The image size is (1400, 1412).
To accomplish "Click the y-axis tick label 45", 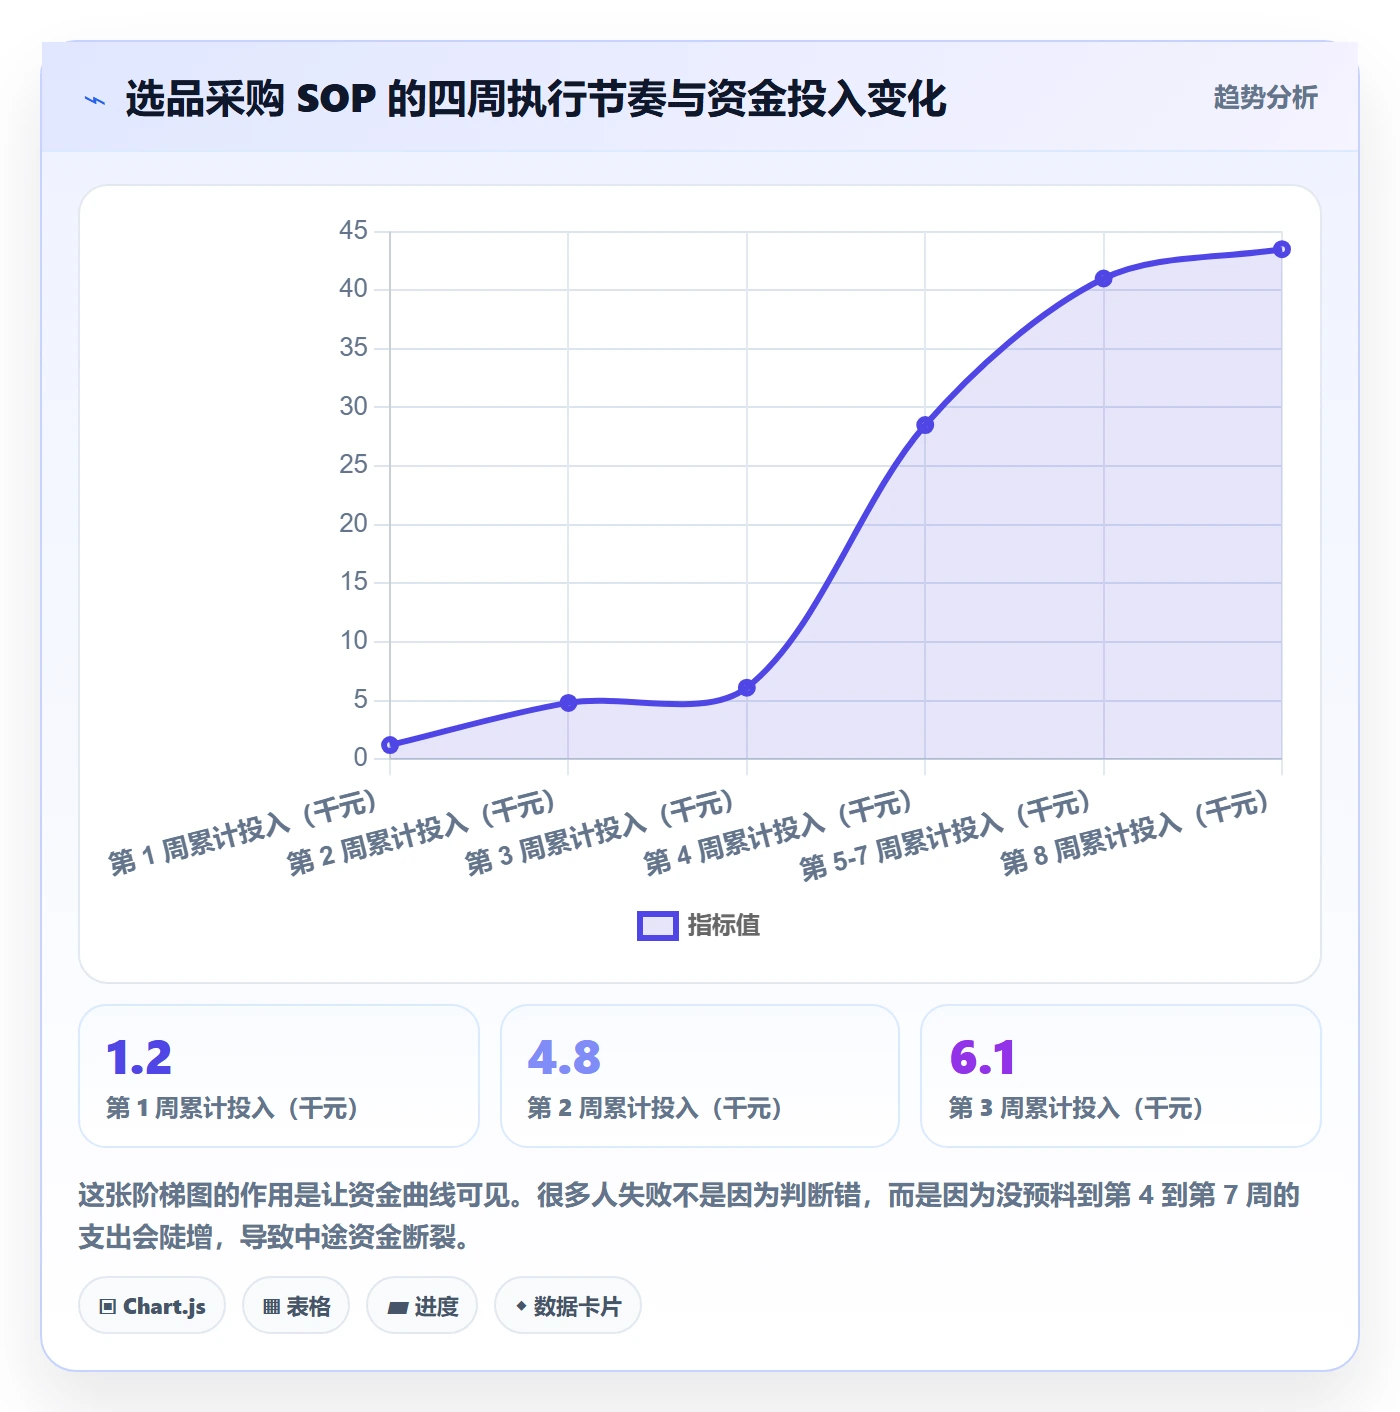I will (353, 231).
